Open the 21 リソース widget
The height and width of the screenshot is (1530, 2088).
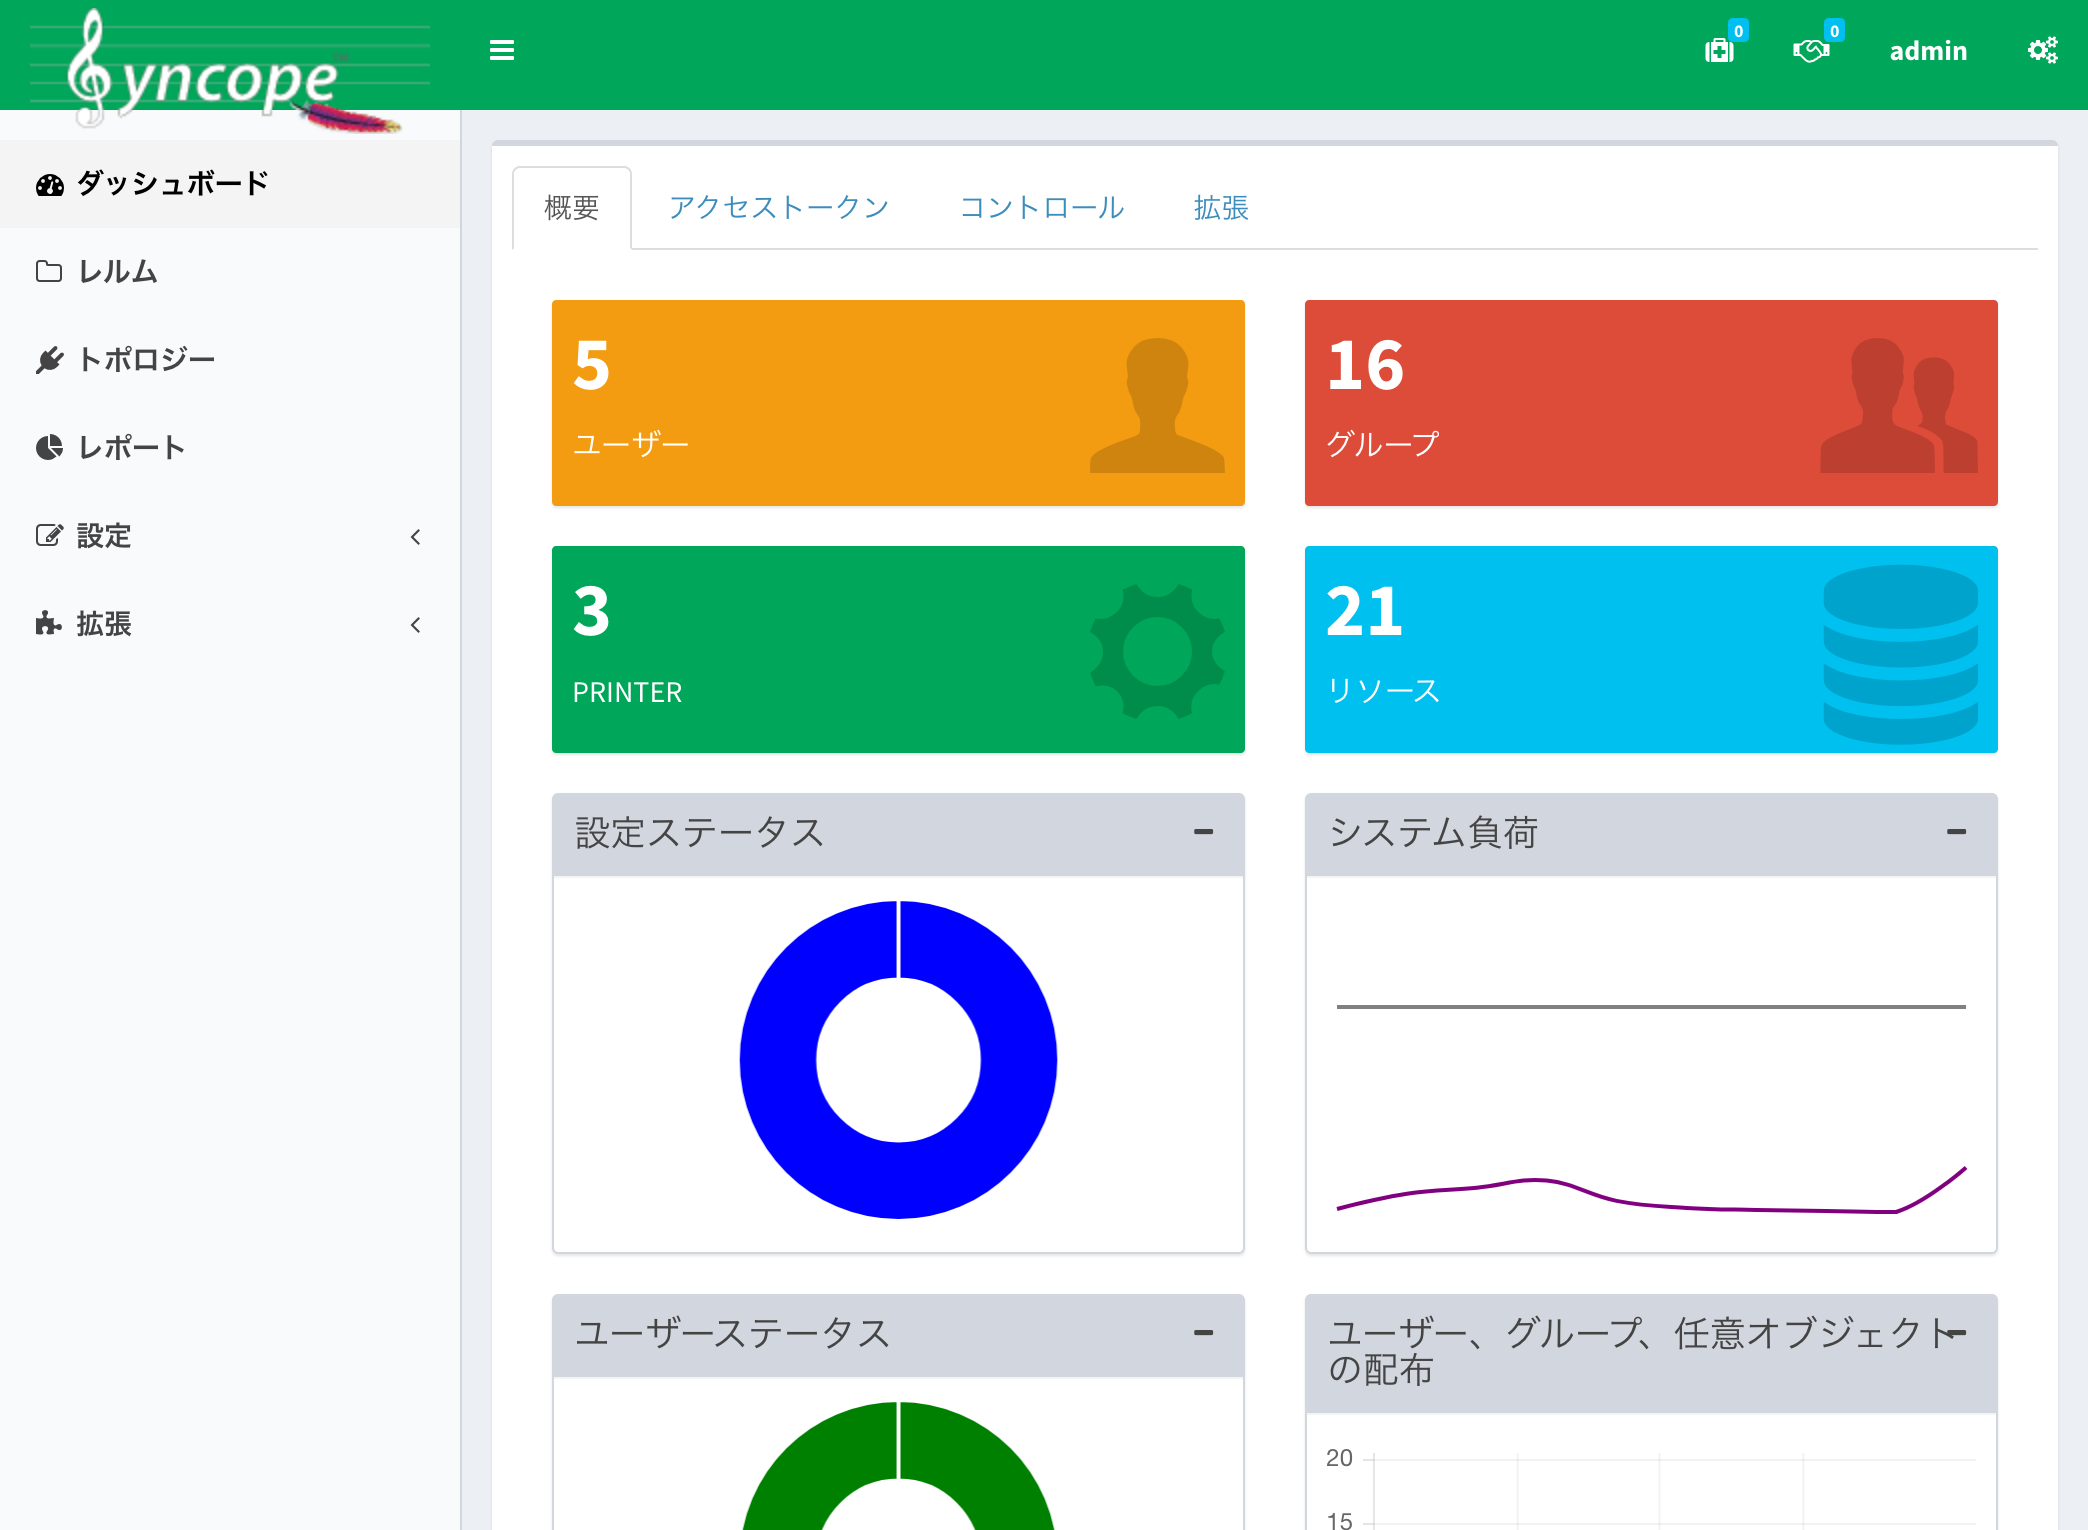point(1649,649)
